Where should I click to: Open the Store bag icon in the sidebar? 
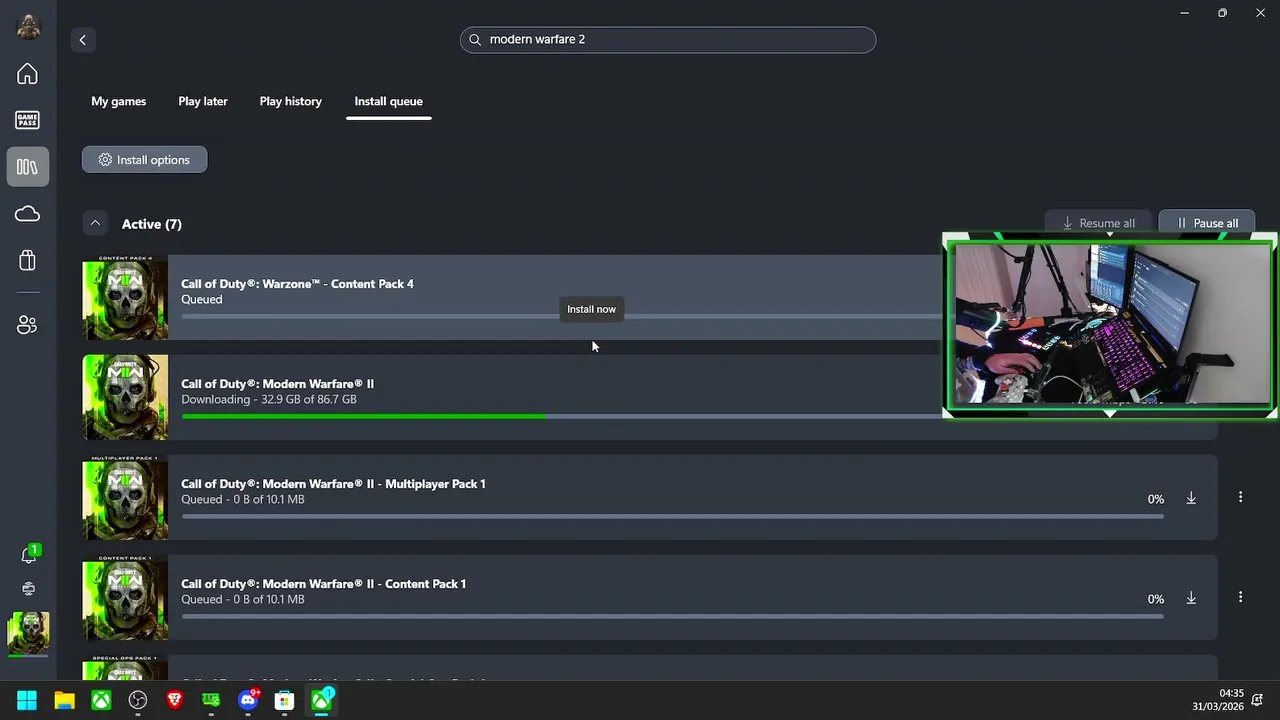click(28, 261)
